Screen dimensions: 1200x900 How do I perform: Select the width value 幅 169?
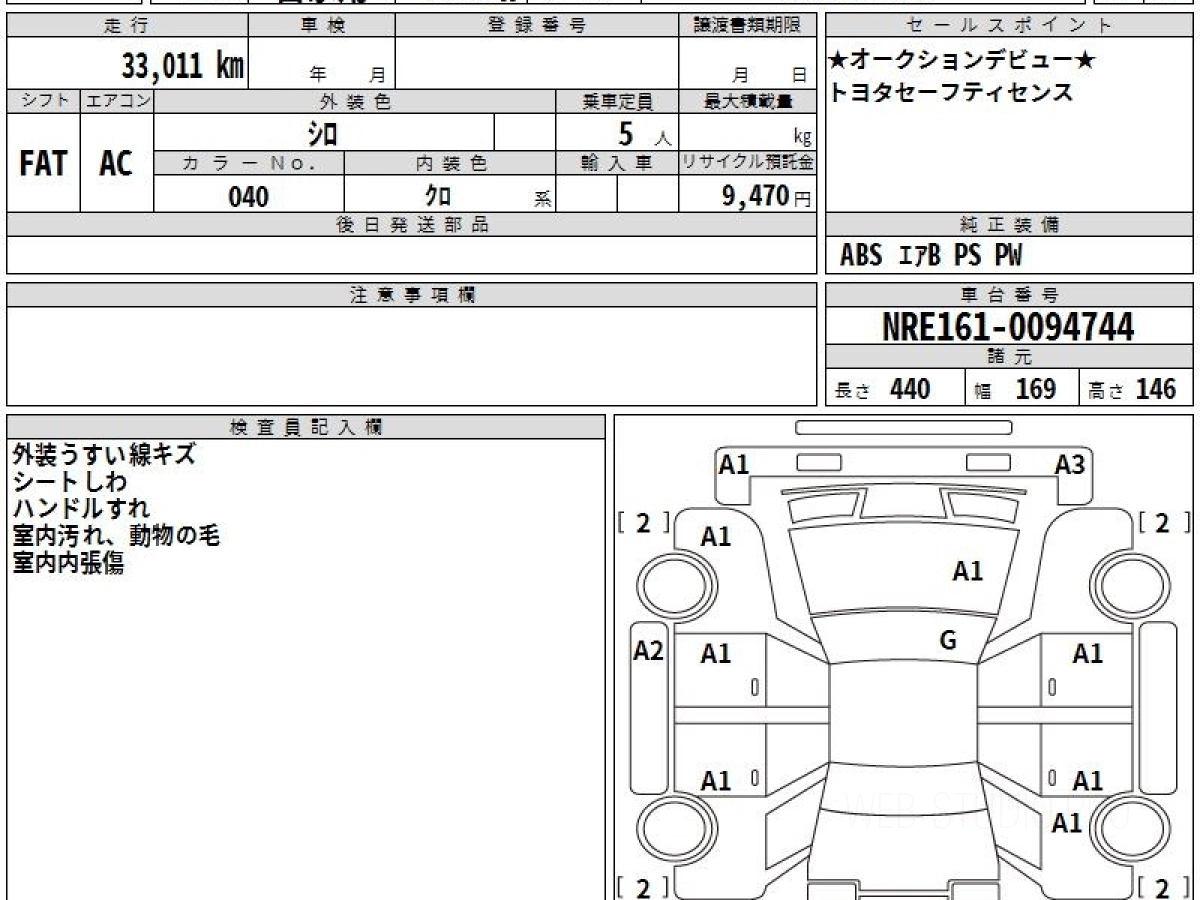point(1015,389)
